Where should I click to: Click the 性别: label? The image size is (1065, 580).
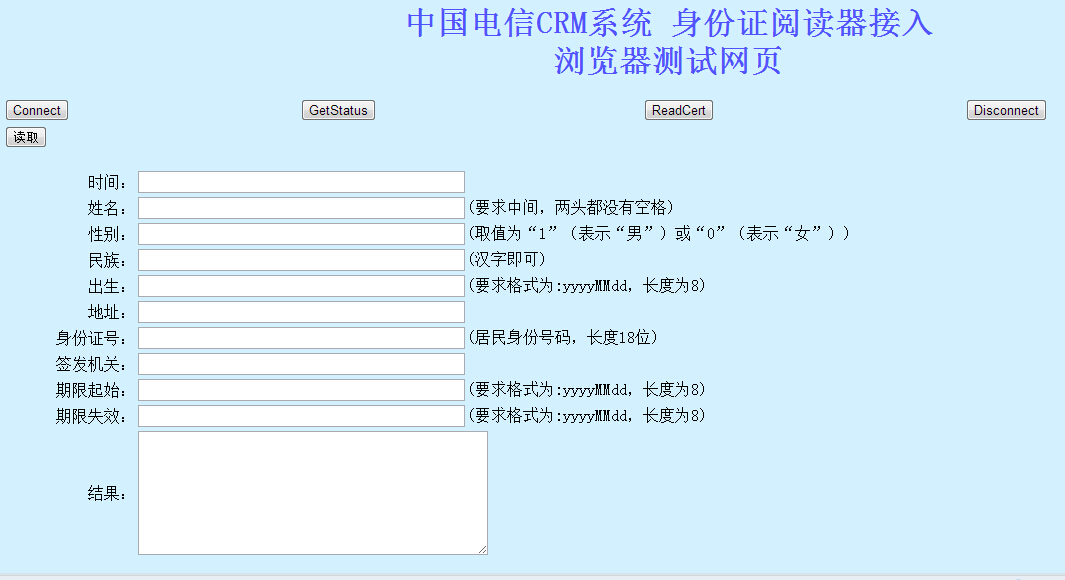107,234
